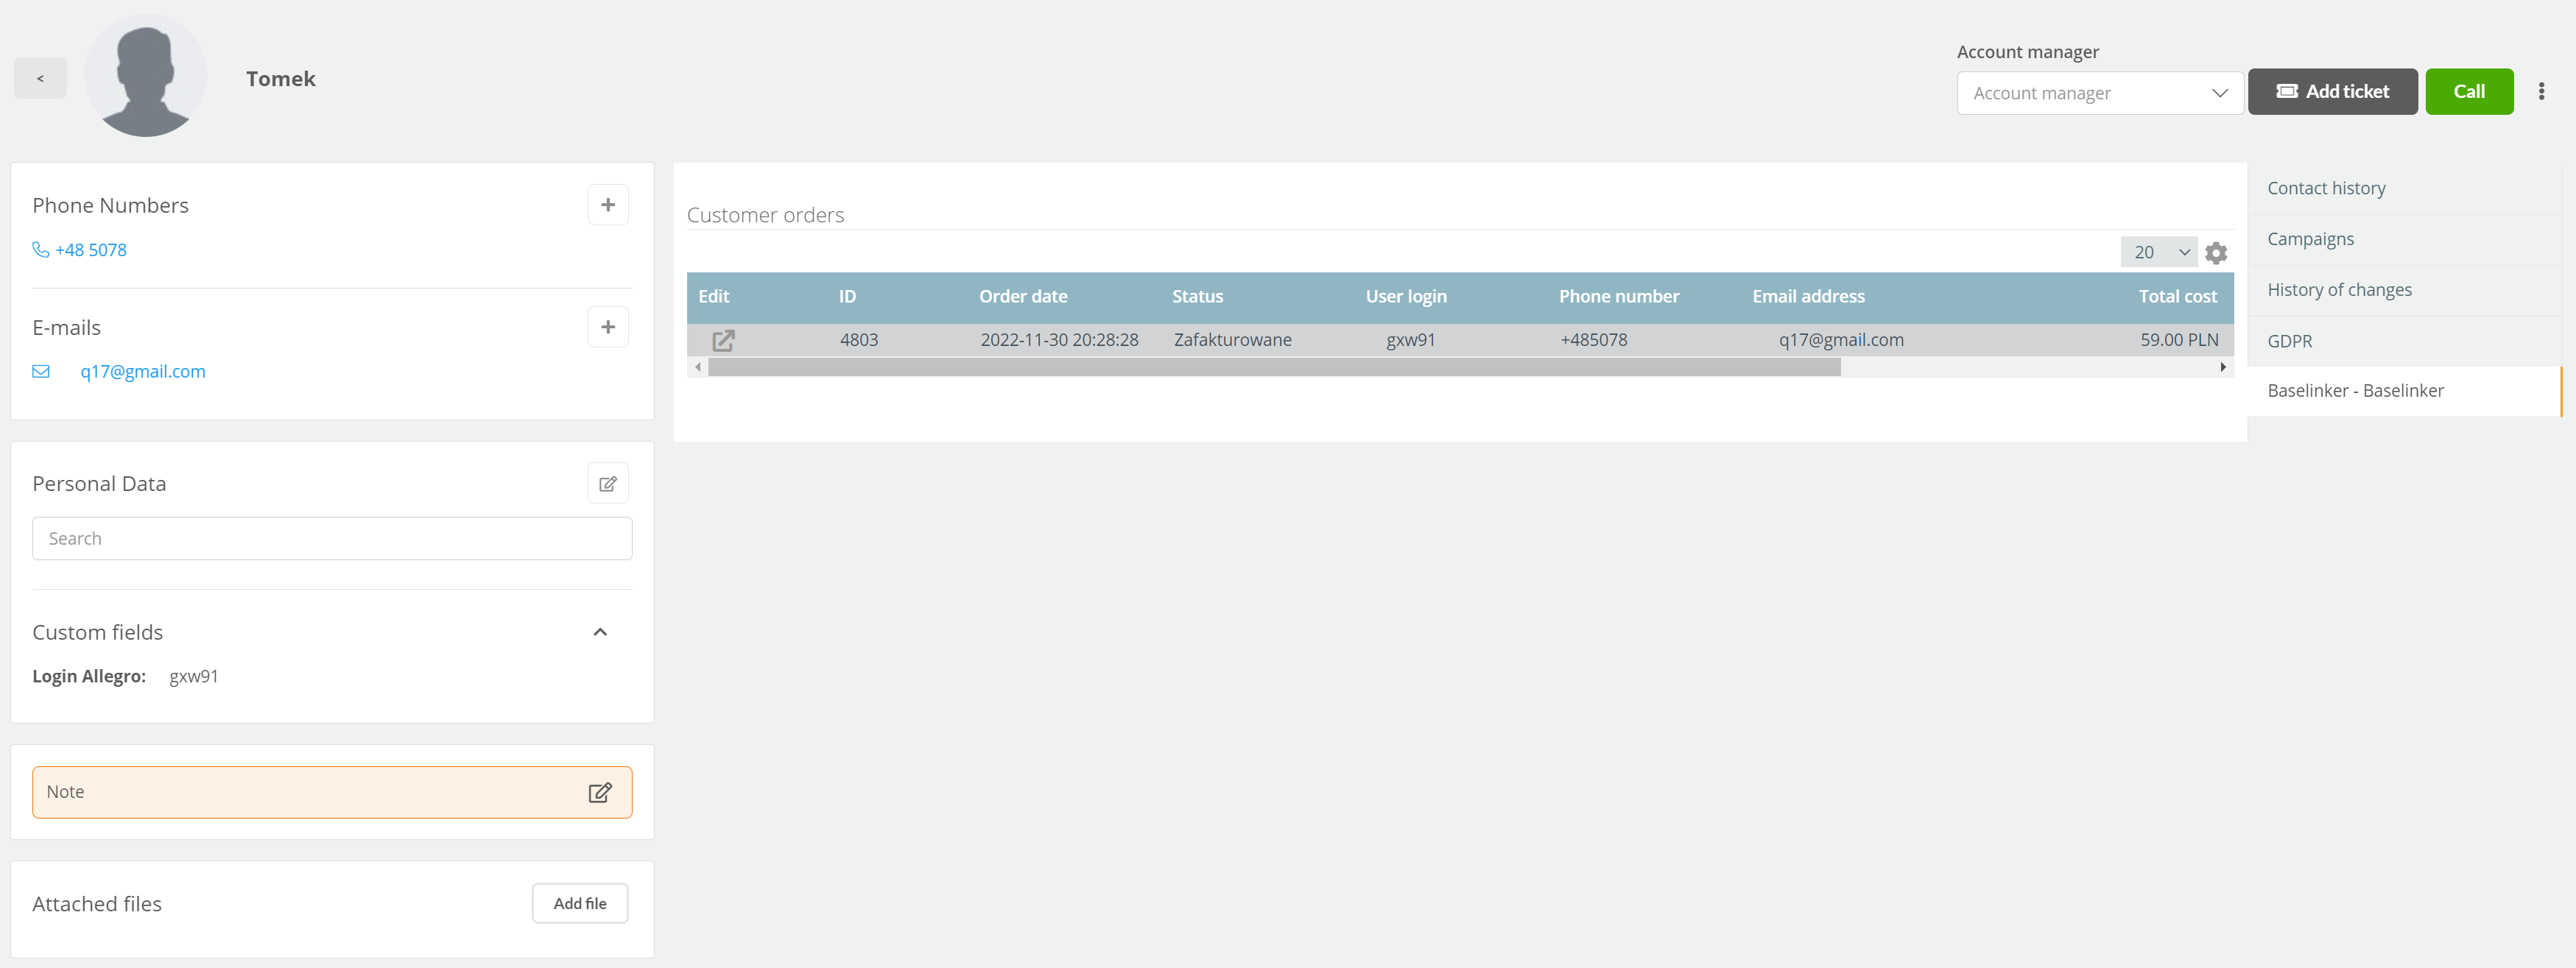Sort by Order date column header
The image size is (2576, 968).
1023,297
